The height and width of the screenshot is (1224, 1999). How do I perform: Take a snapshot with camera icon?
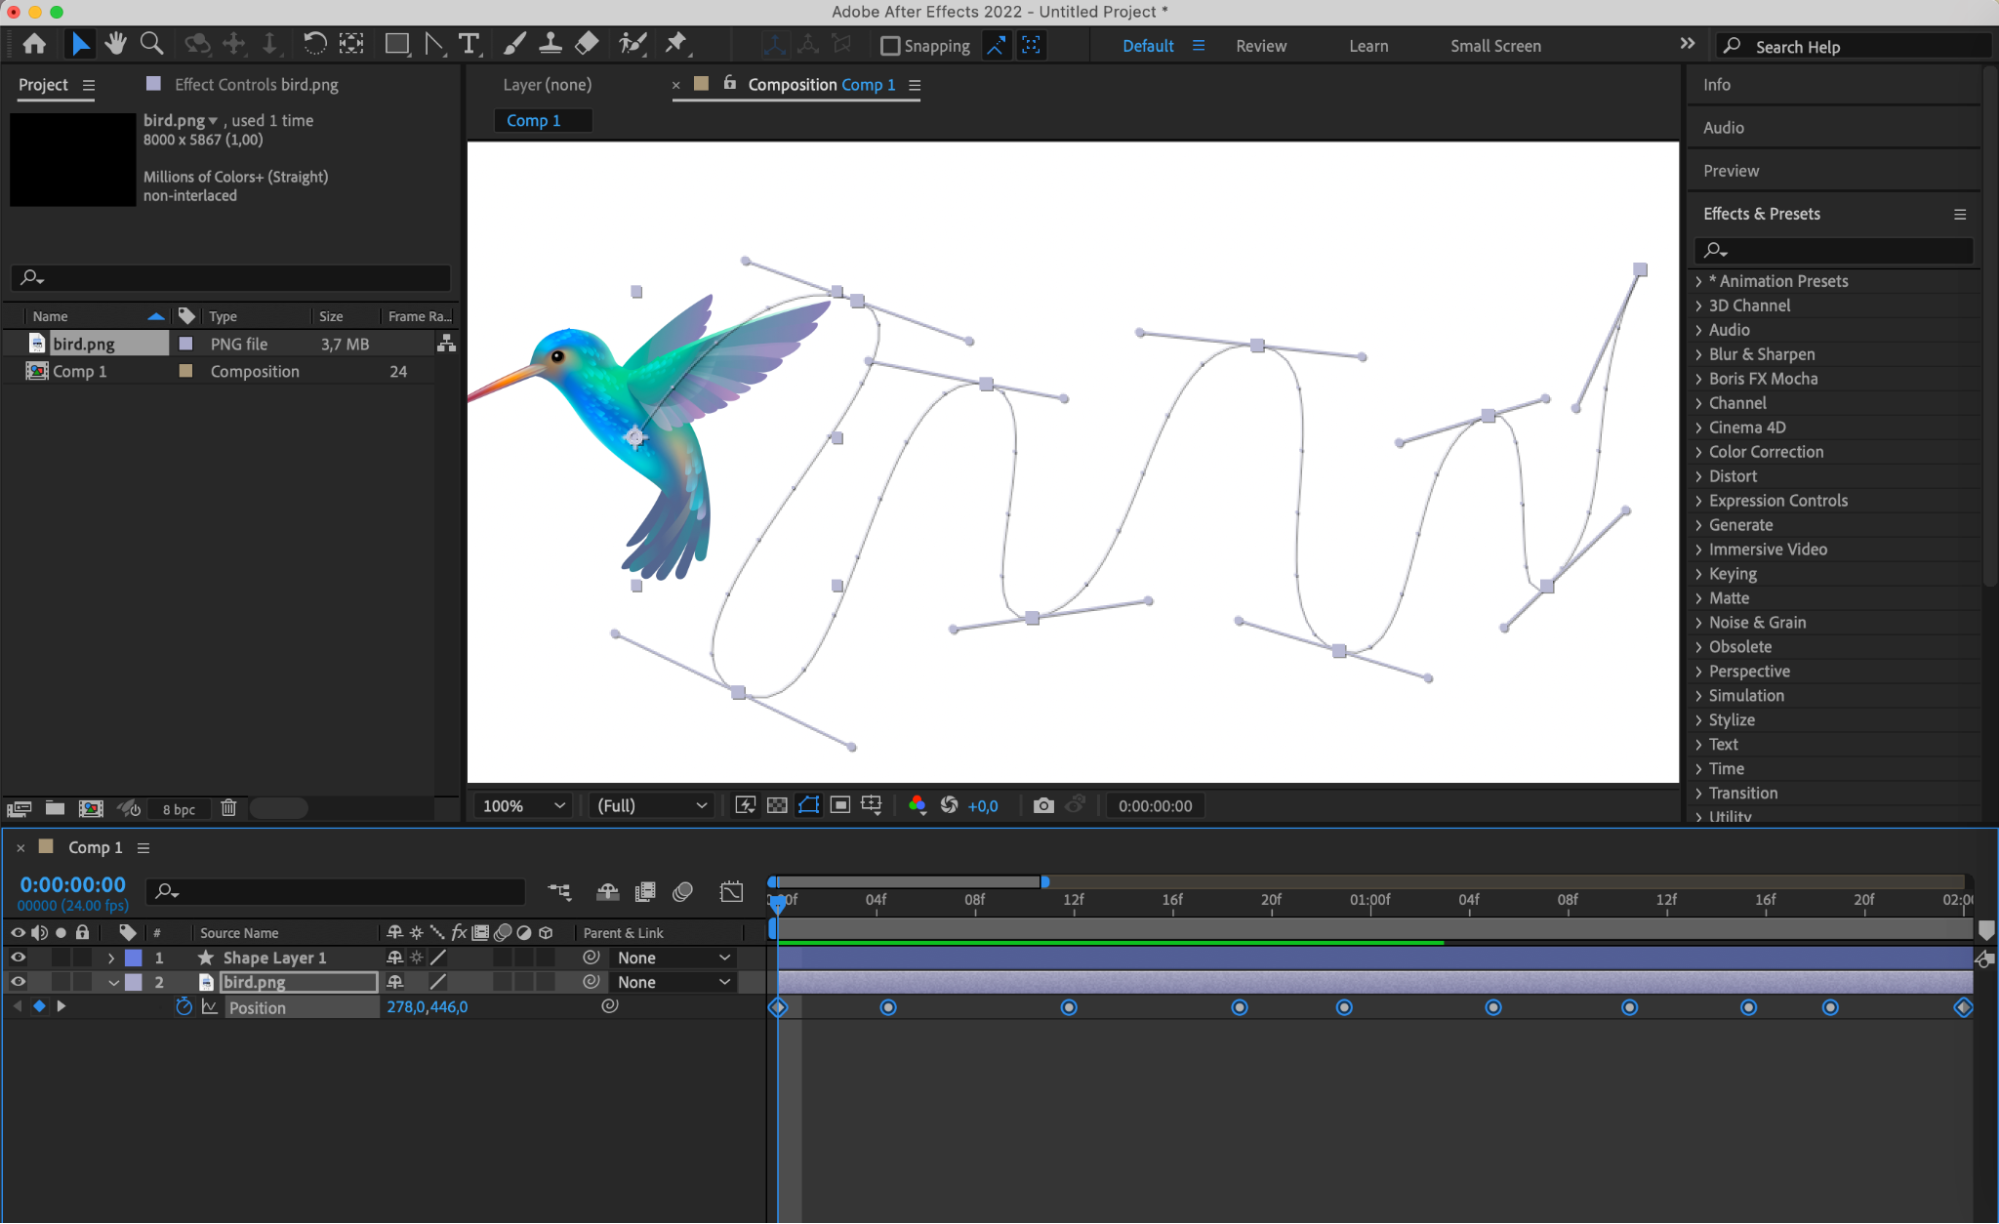1043,806
